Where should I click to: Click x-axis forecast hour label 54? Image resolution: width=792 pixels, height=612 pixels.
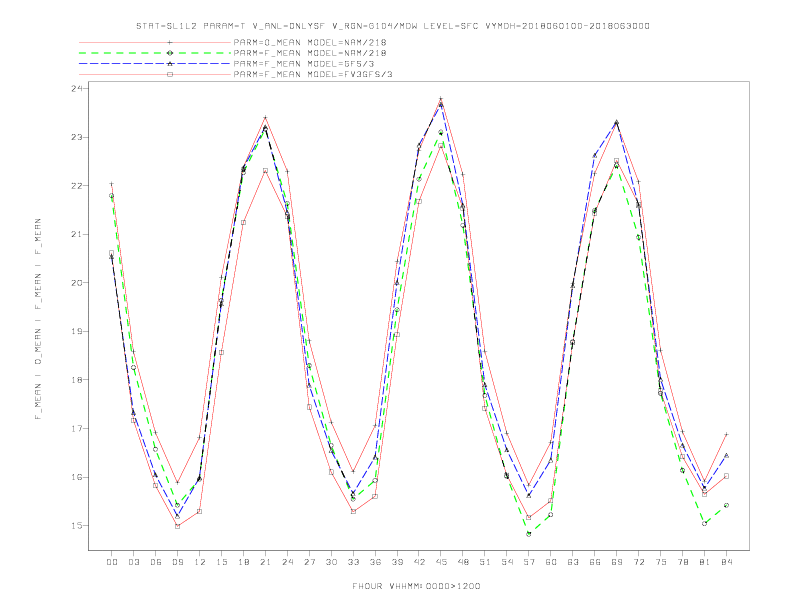pos(507,562)
